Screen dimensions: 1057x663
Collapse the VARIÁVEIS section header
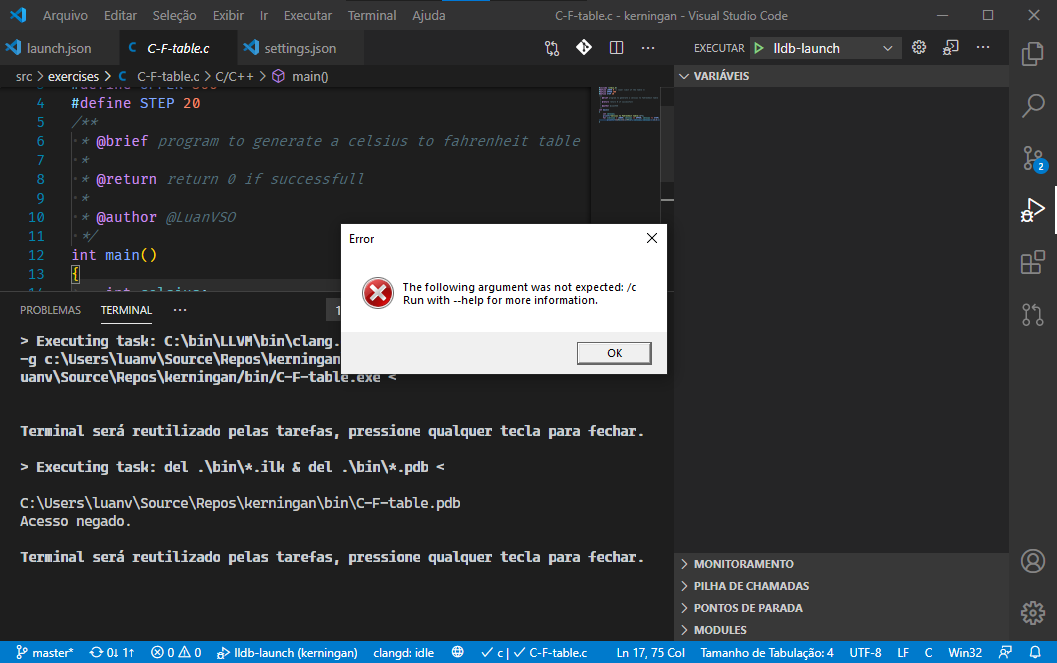[724, 75]
